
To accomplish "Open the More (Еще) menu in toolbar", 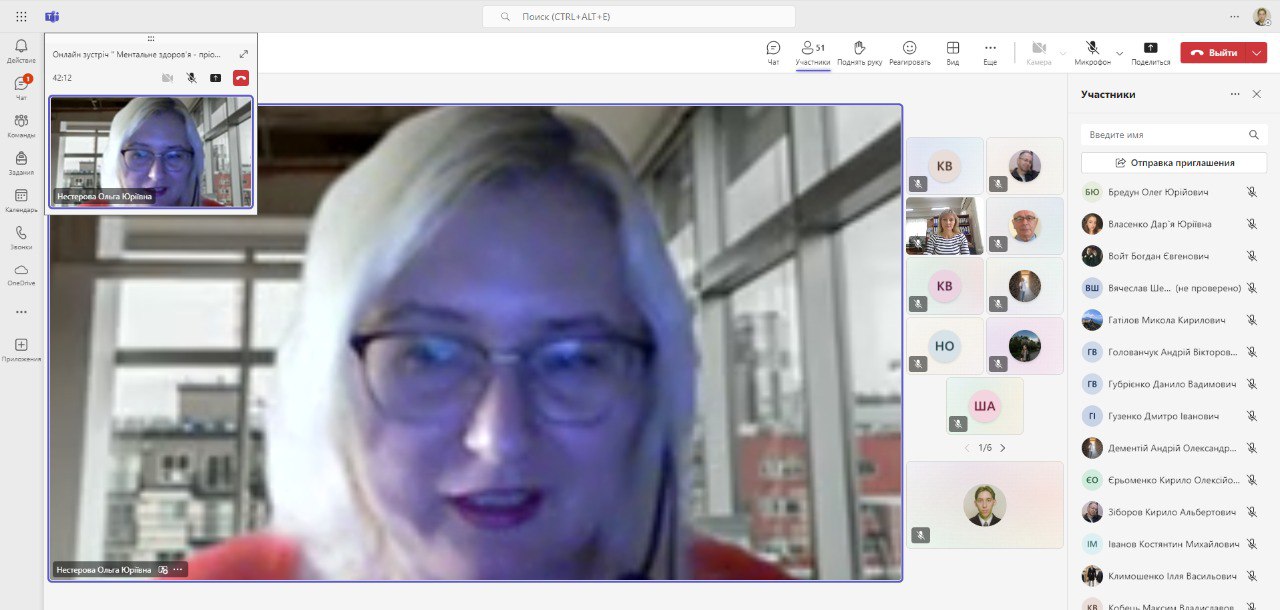I will (990, 53).
